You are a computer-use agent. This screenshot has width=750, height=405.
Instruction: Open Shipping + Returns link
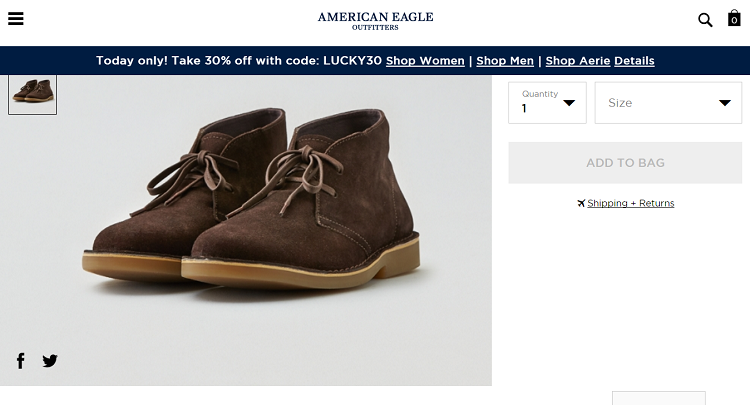(x=630, y=203)
